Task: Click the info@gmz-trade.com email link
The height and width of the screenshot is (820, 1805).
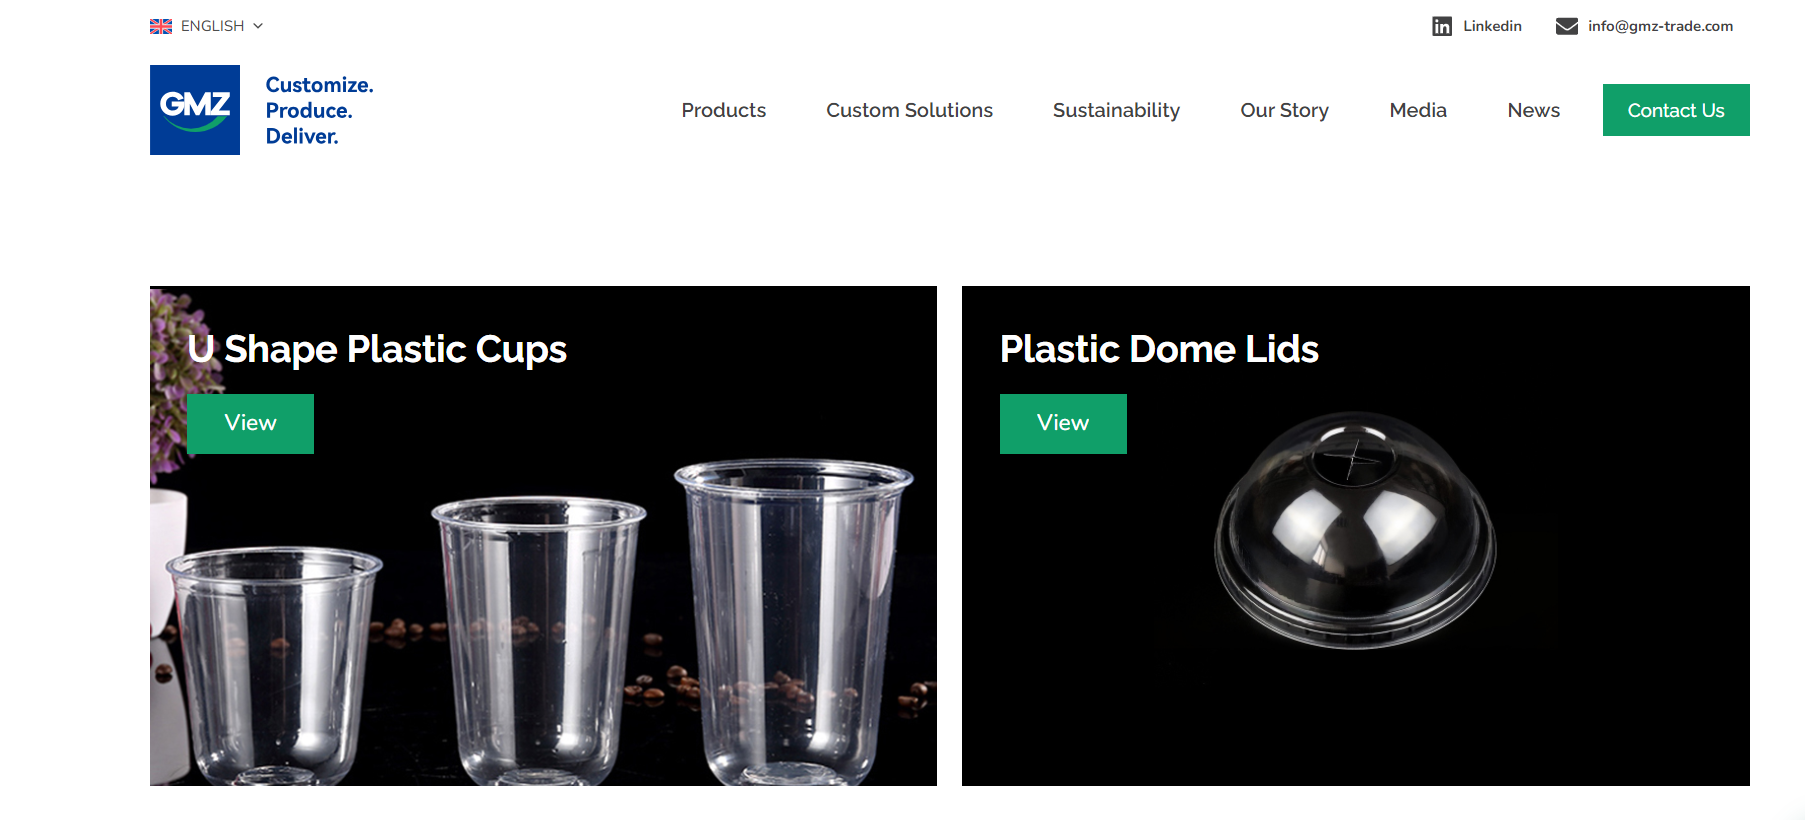Action: (x=1660, y=26)
